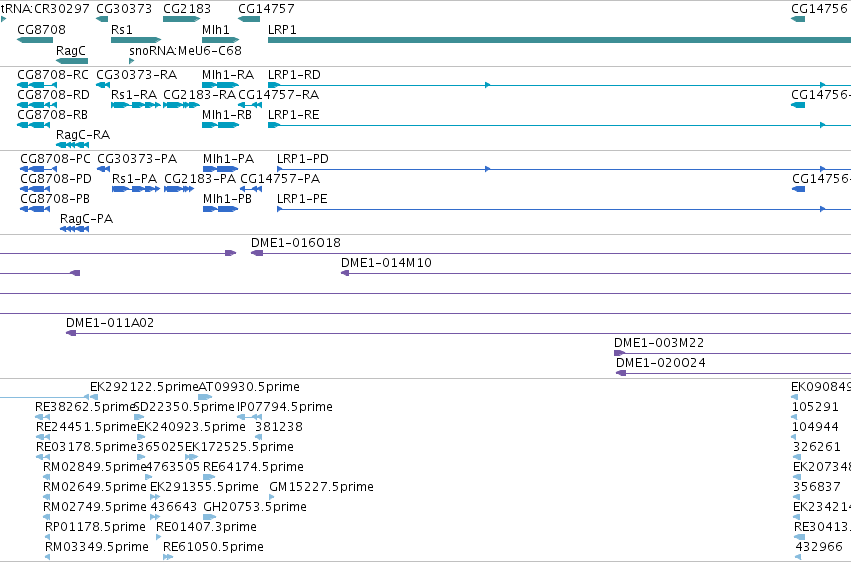This screenshot has height=562, width=851.
Task: Click the Rs1 gene label
Action: point(122,30)
